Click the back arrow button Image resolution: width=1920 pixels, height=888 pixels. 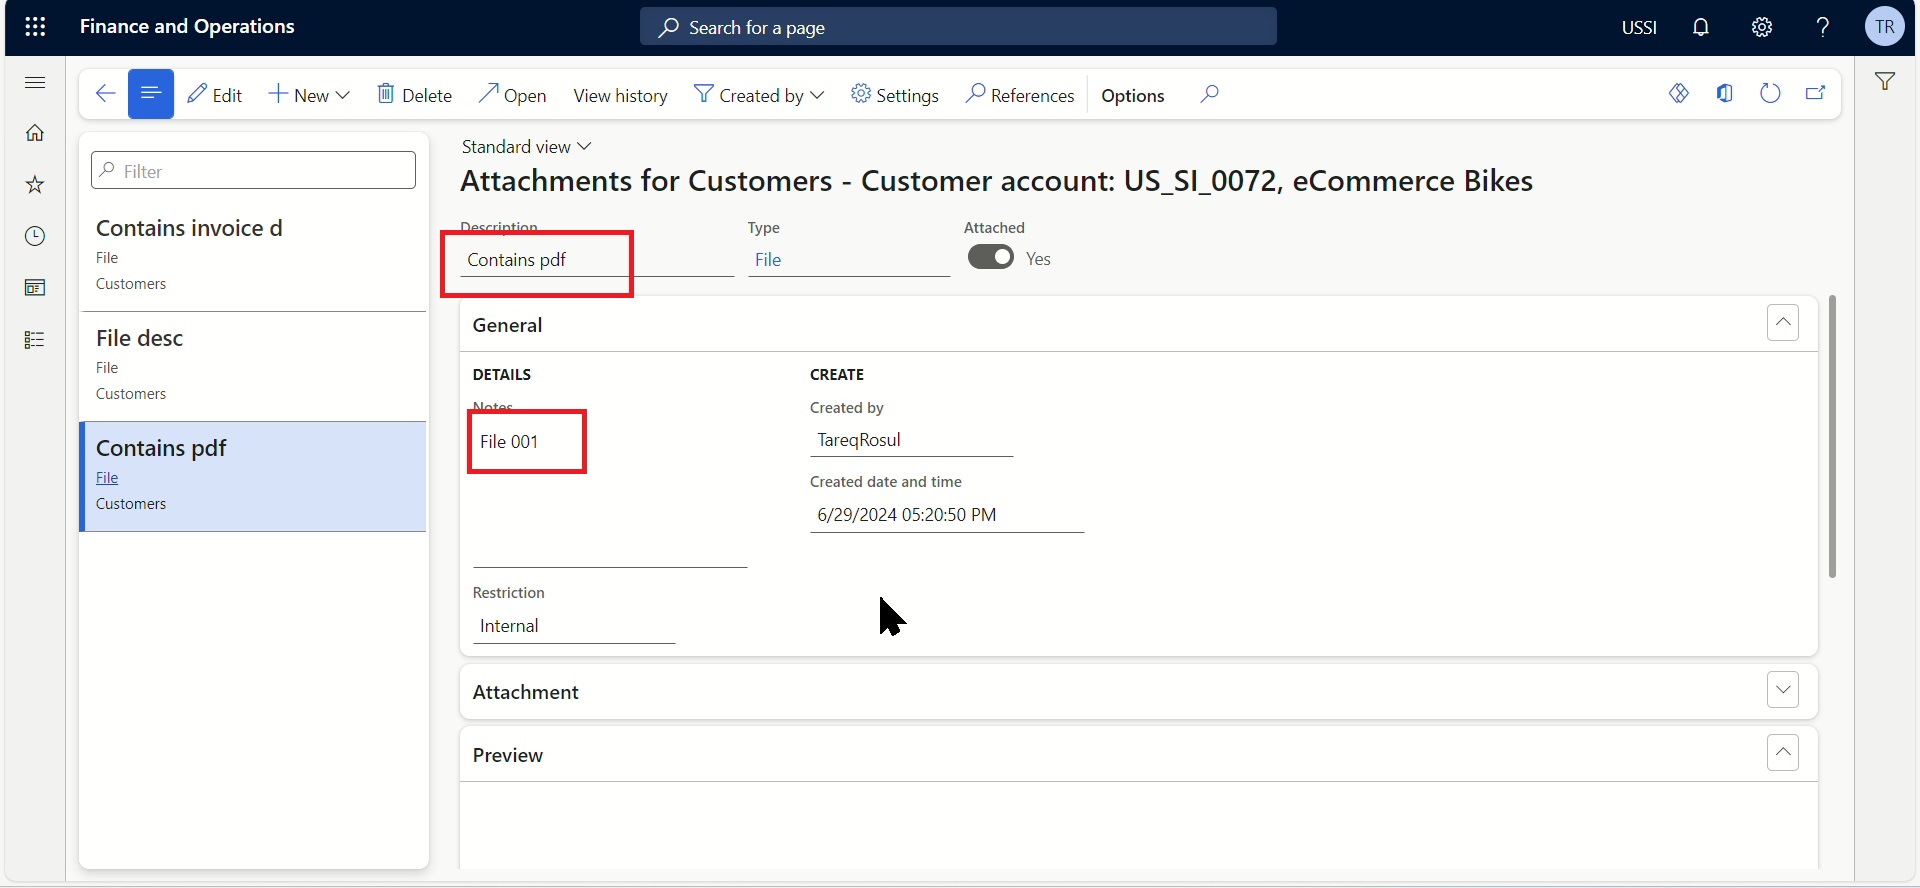105,94
